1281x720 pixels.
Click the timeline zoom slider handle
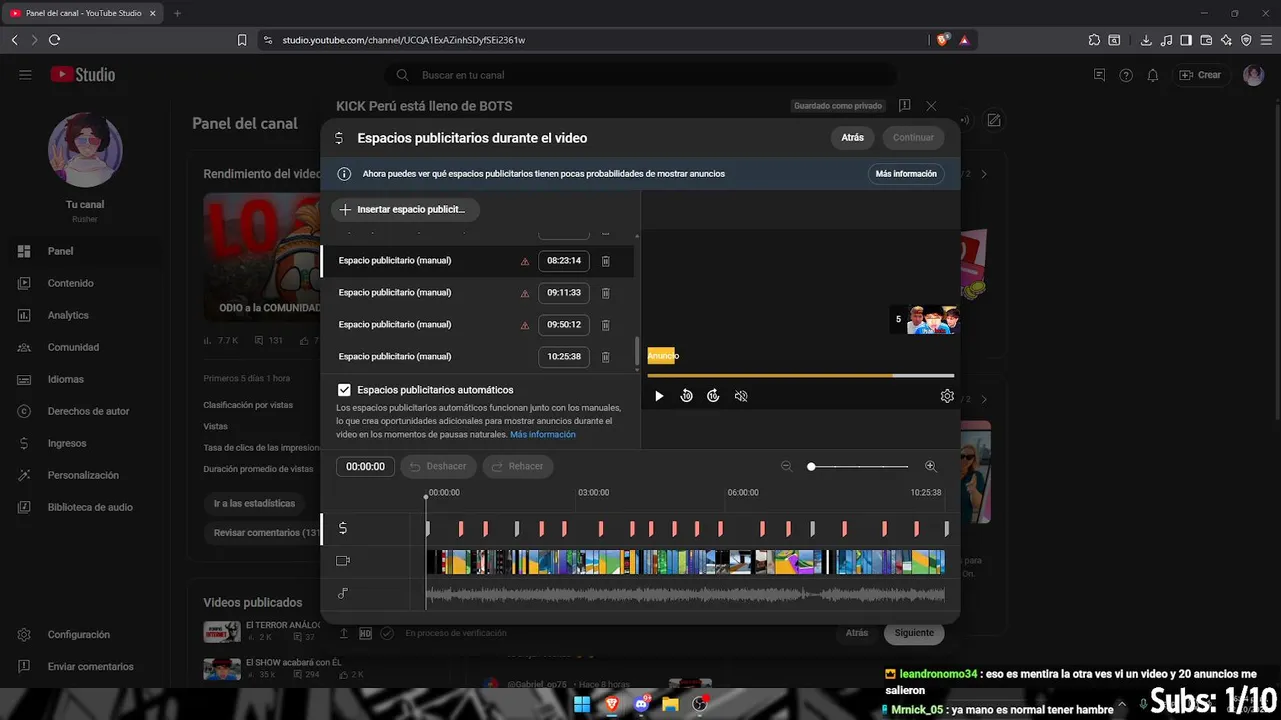811,466
